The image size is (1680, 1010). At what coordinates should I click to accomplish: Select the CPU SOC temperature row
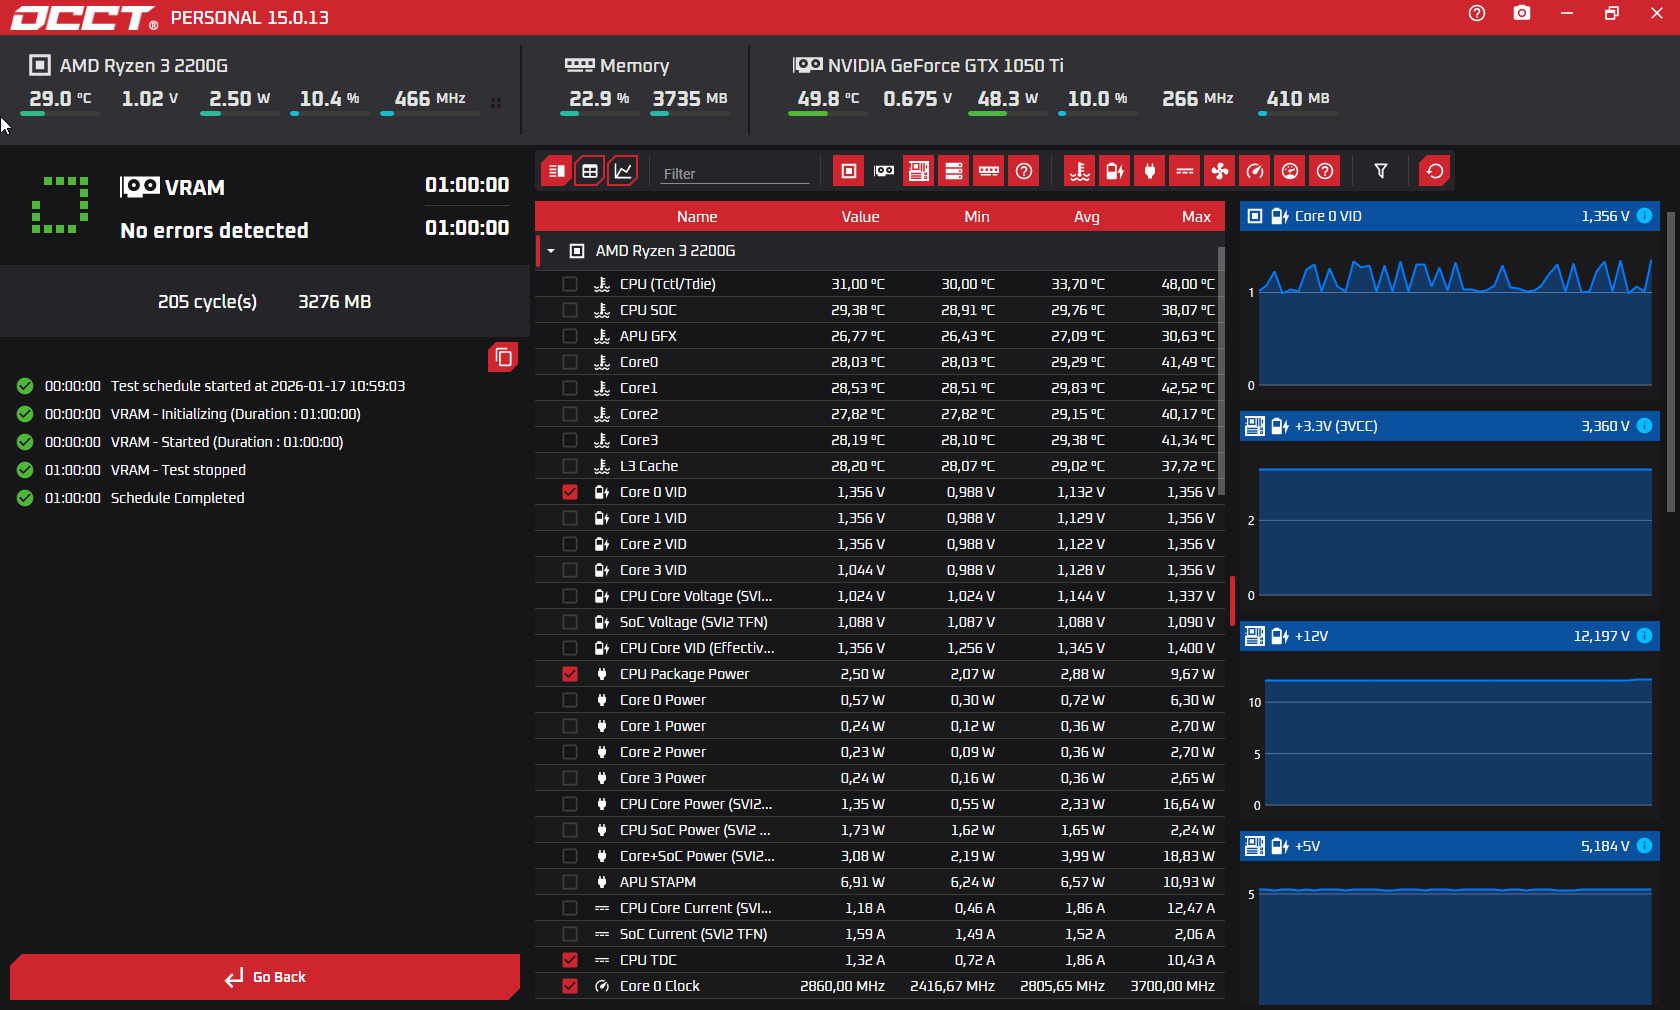coord(880,310)
